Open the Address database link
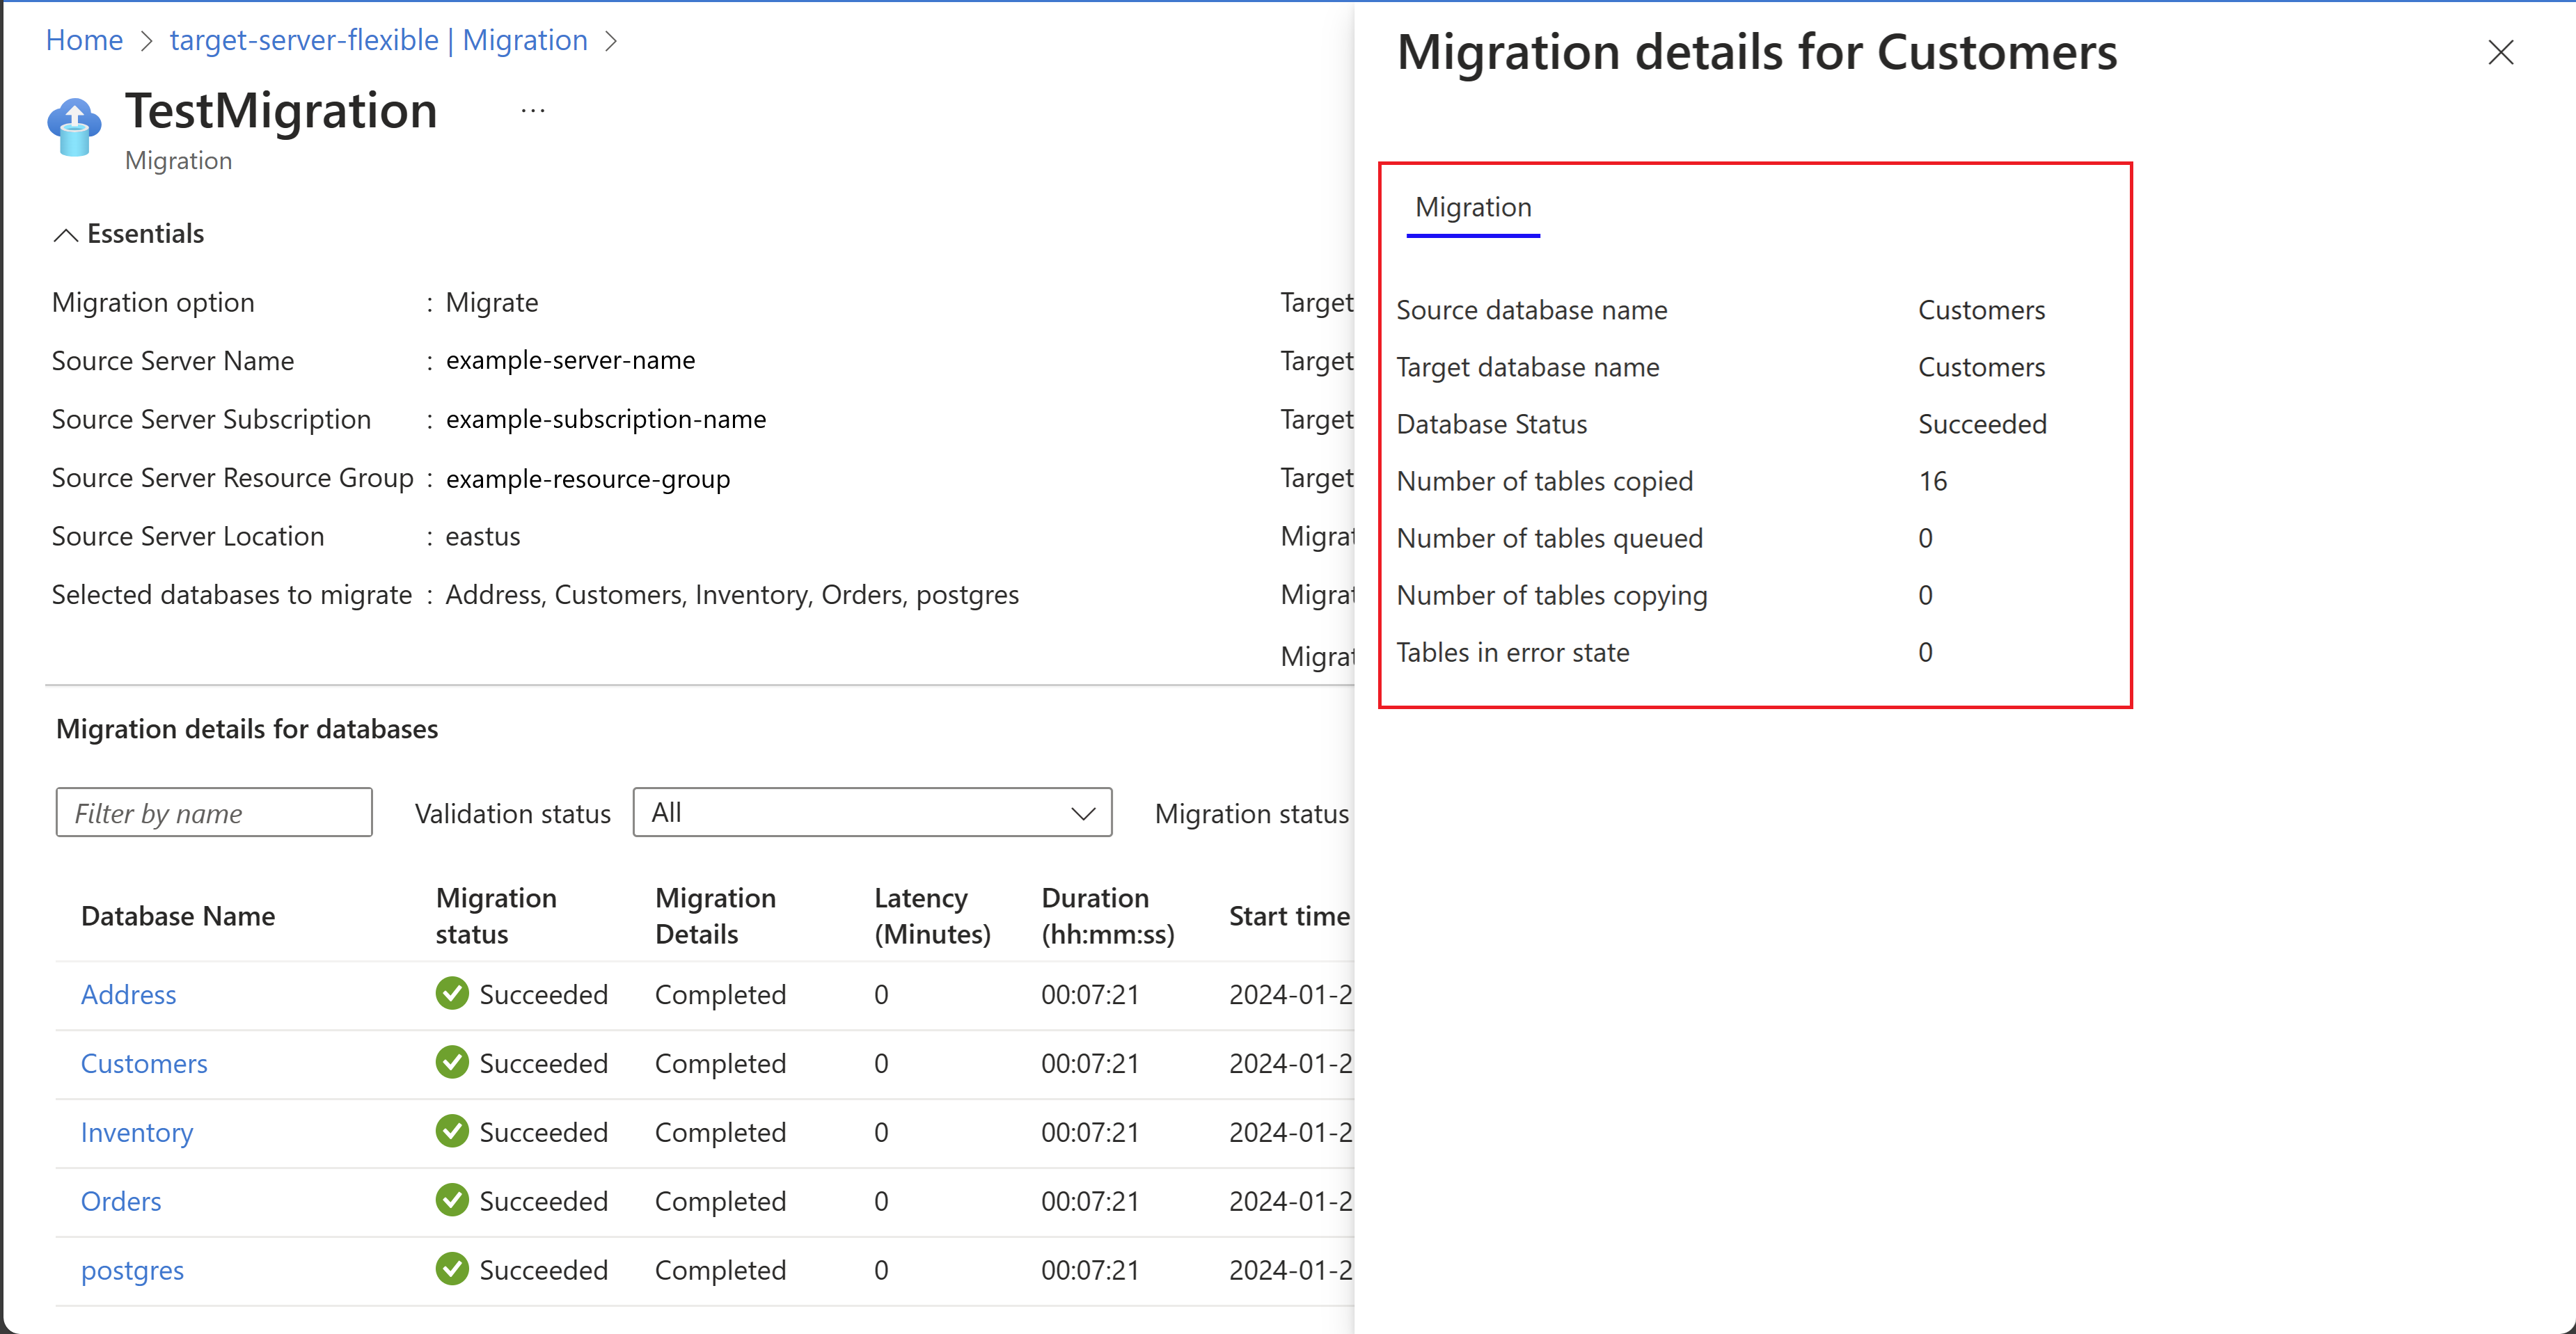 point(128,994)
